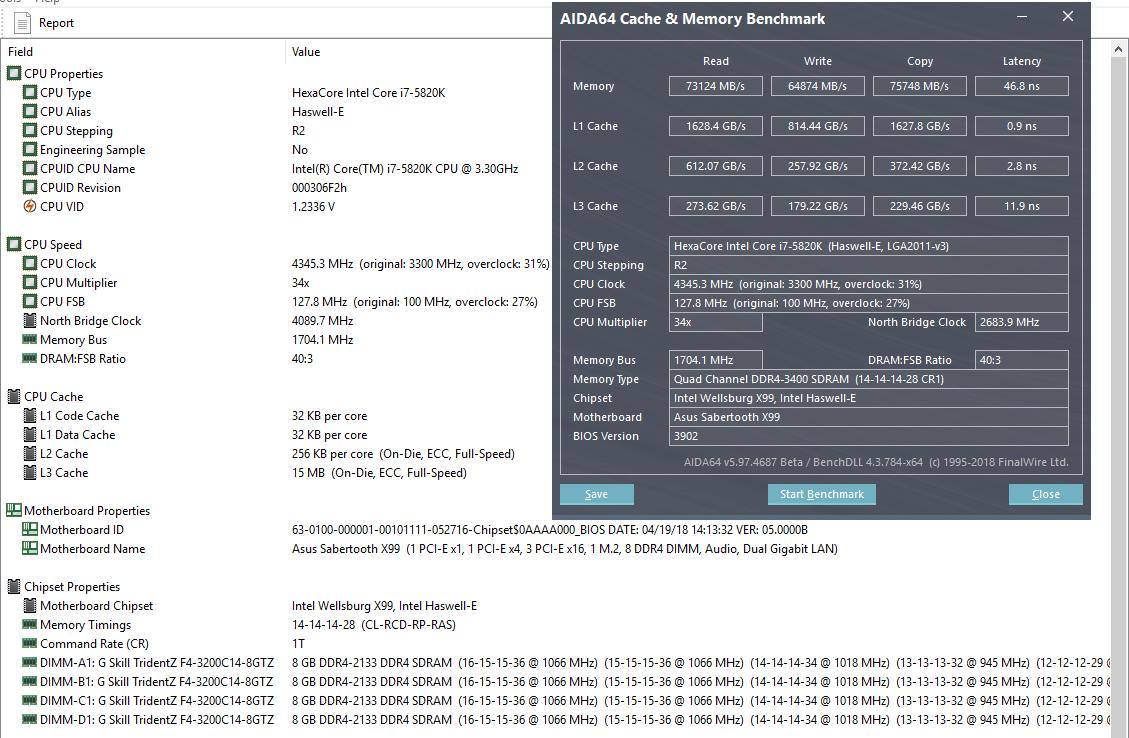Click the Memory Bus RAM icon

click(30, 339)
